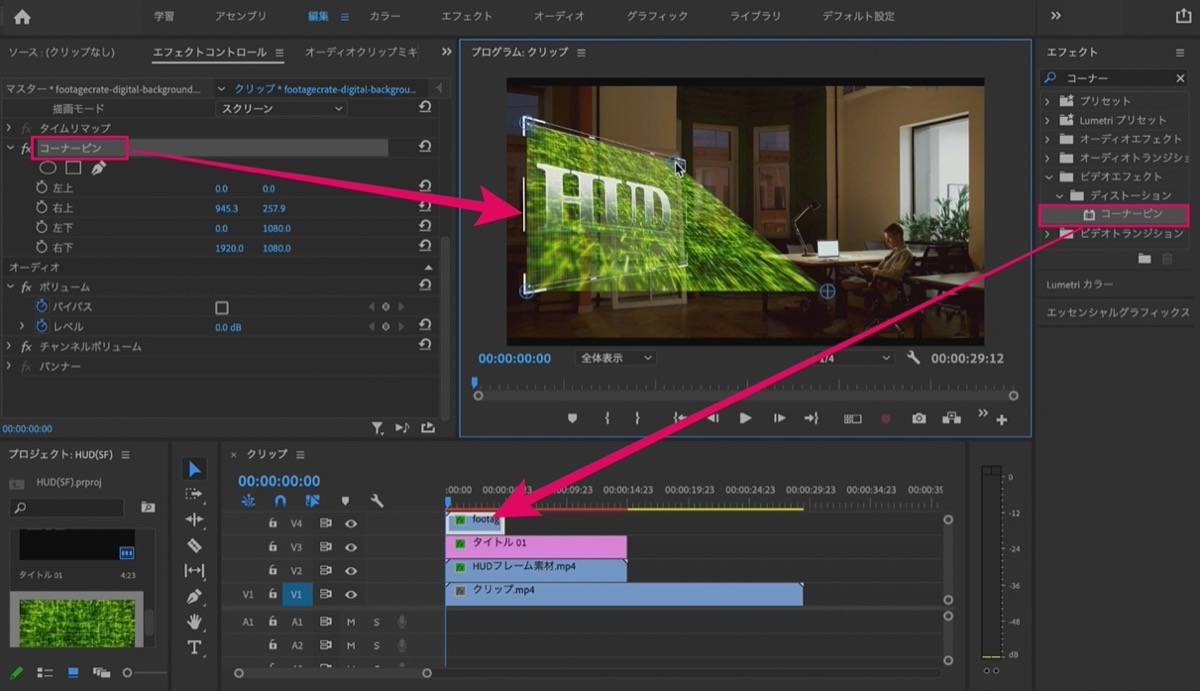Image resolution: width=1200 pixels, height=691 pixels.
Task: Expand the プリセット folder in effects
Action: point(1047,101)
